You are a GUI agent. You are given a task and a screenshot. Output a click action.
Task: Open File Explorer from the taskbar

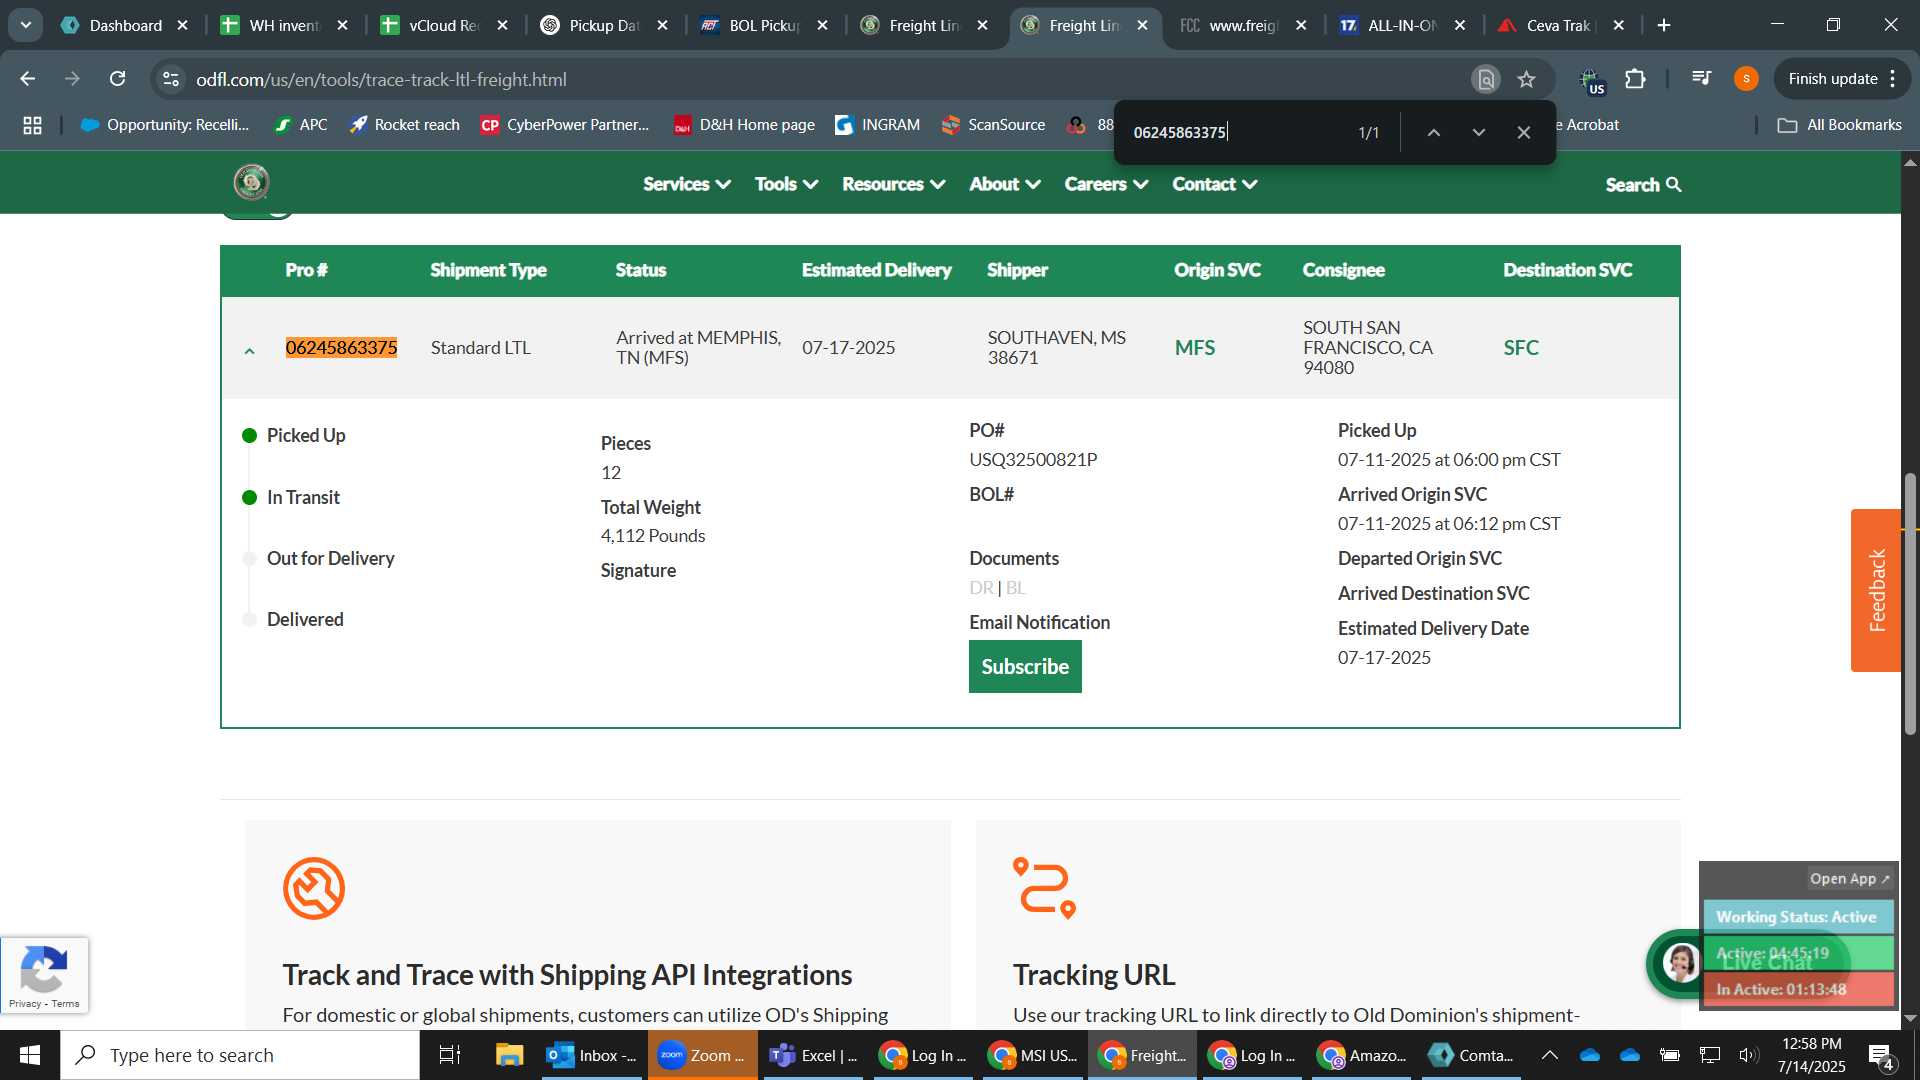[x=509, y=1055]
